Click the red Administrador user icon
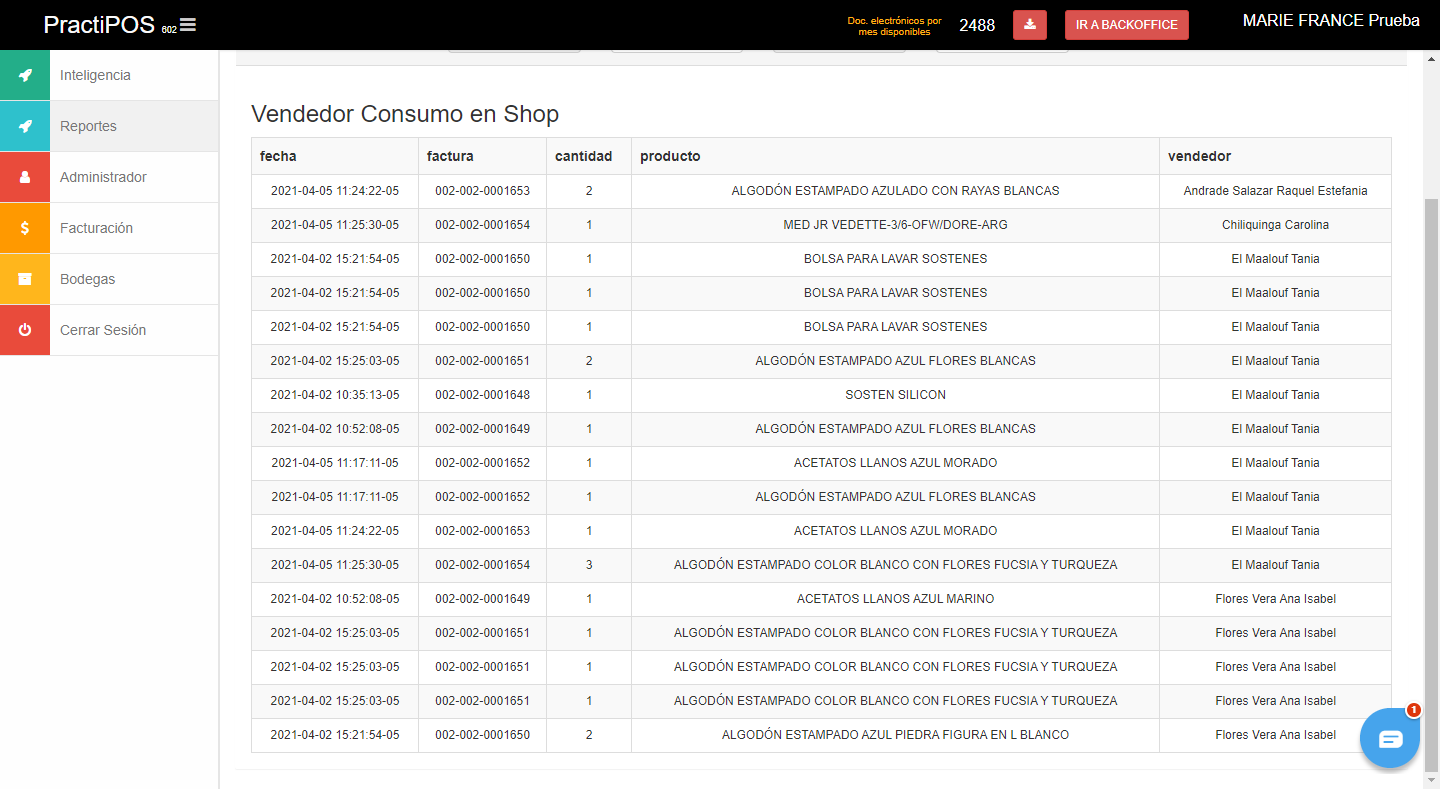 click(x=25, y=177)
